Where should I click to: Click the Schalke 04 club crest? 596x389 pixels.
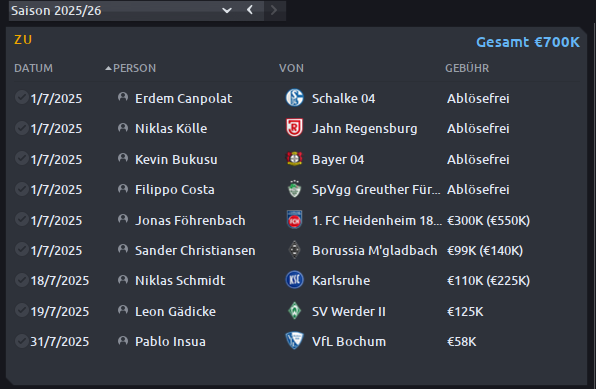294,98
